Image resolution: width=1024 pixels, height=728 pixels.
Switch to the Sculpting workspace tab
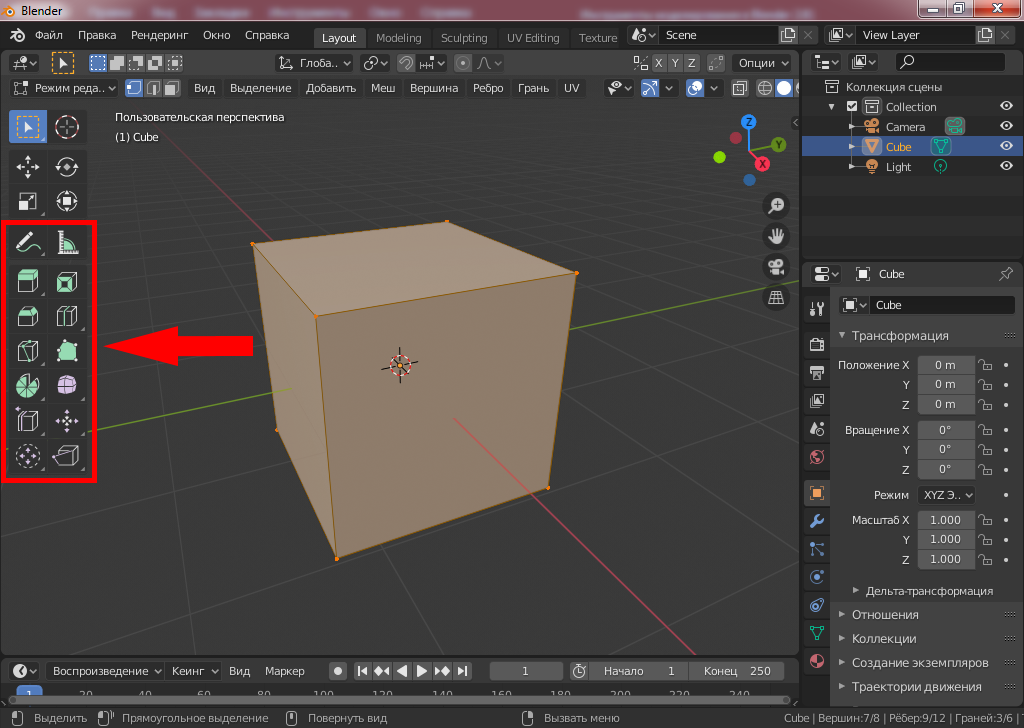point(464,38)
